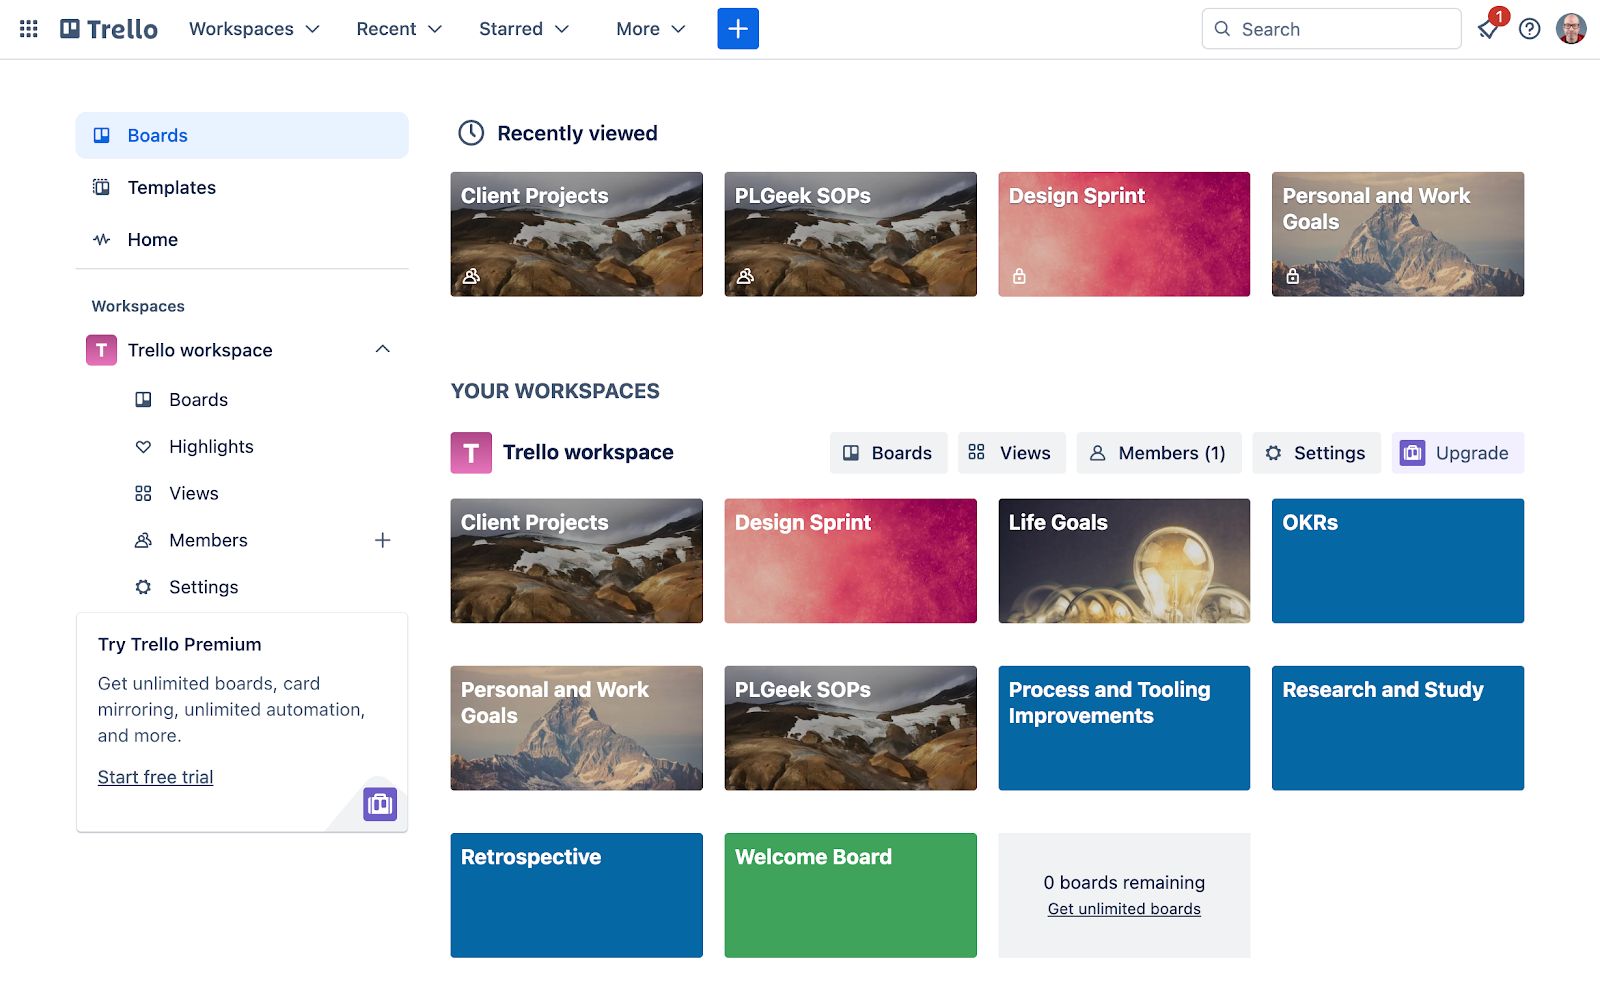Open Templates in the sidebar
This screenshot has width=1600, height=993.
[242, 187]
